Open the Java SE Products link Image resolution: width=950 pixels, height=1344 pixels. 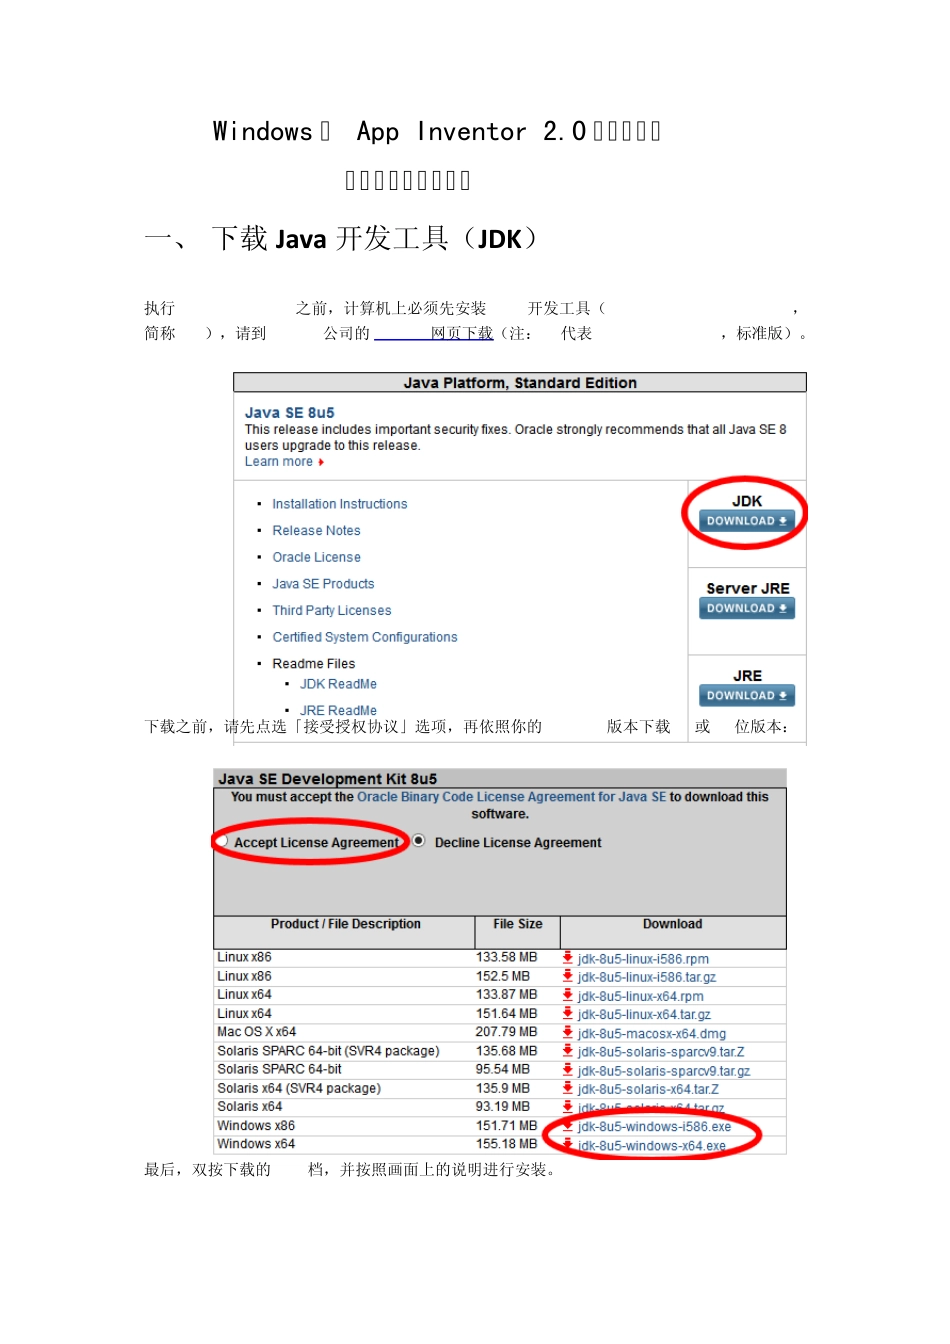pos(323,584)
